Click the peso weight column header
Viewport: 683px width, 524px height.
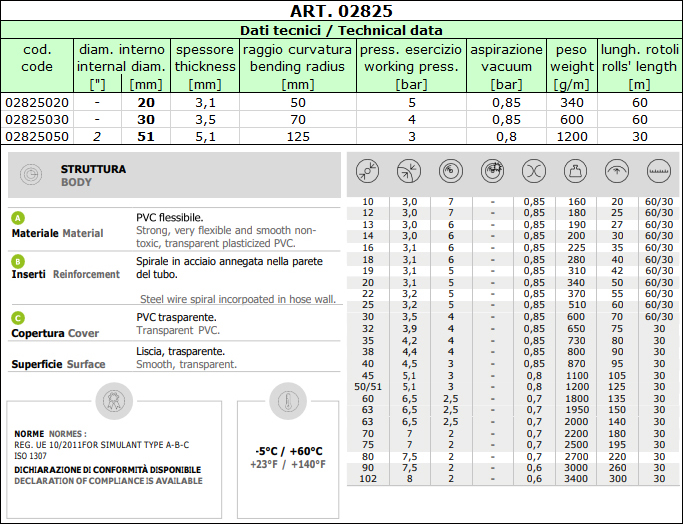(x=571, y=66)
